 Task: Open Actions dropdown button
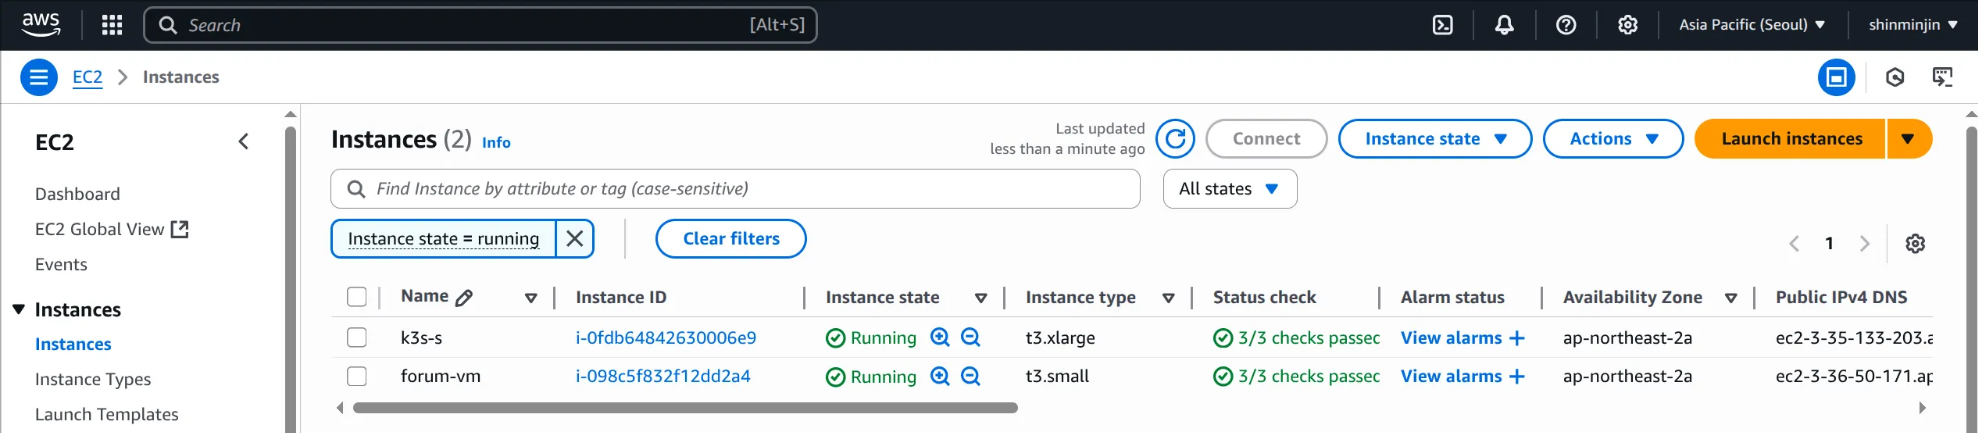pyautogui.click(x=1613, y=139)
